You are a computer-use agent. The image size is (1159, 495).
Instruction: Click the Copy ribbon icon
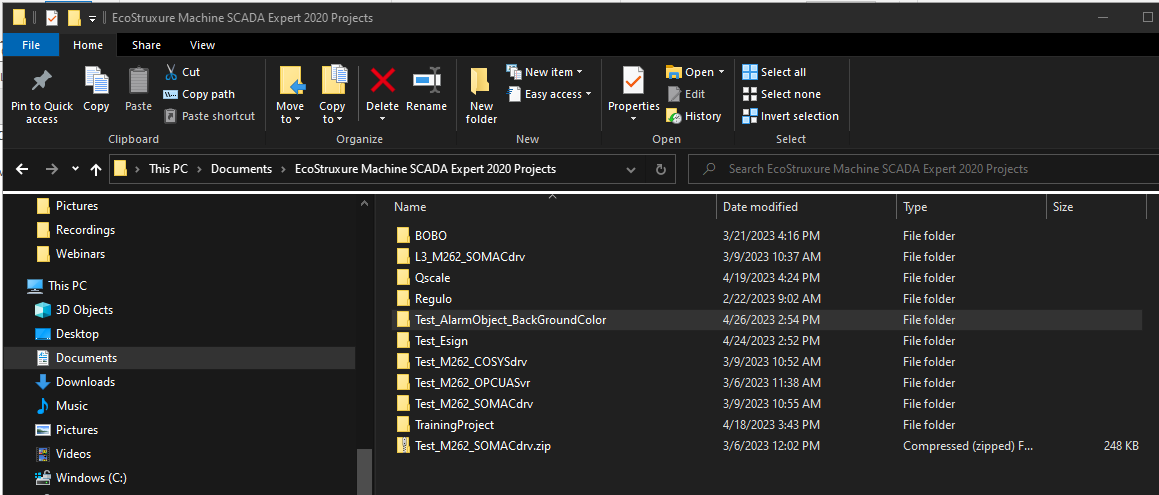[x=96, y=80]
